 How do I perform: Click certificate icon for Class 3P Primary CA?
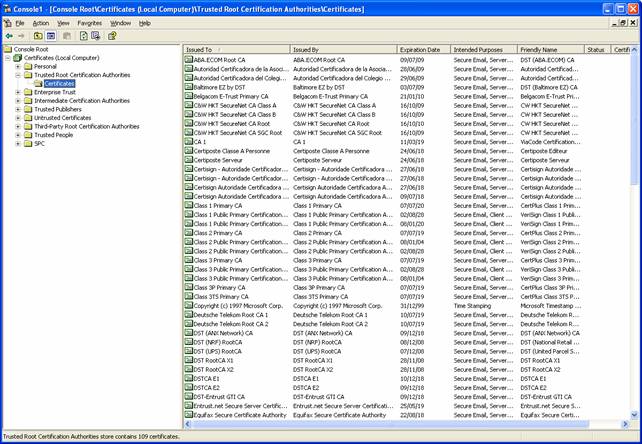click(x=189, y=288)
